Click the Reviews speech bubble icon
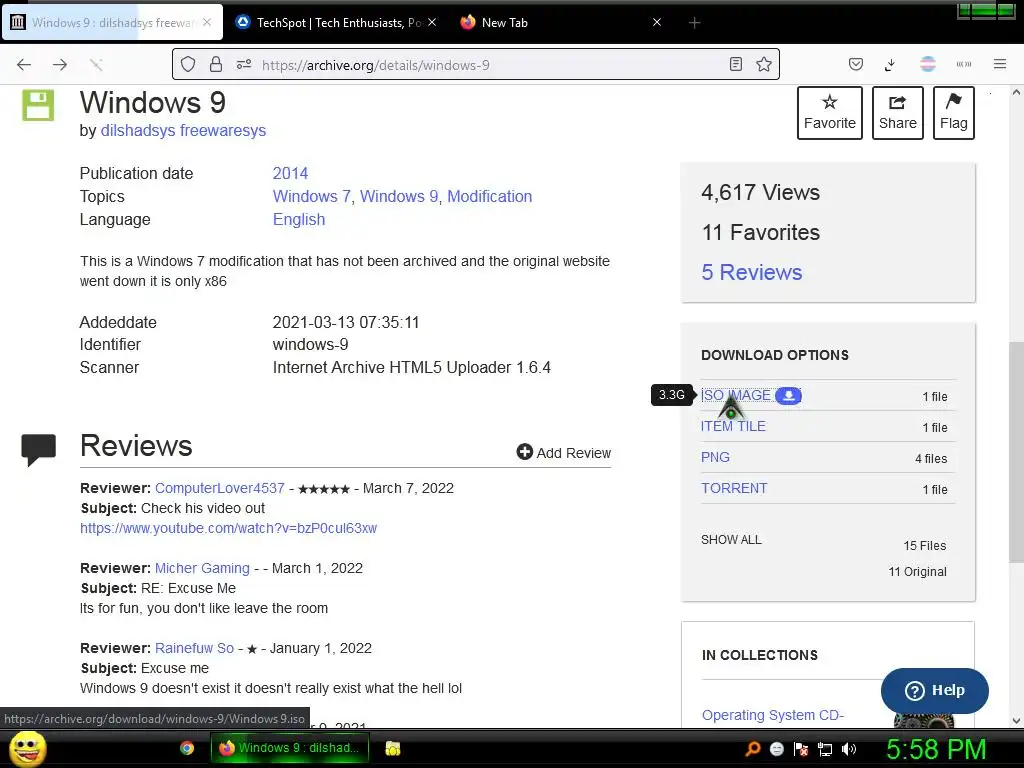 click(x=39, y=449)
